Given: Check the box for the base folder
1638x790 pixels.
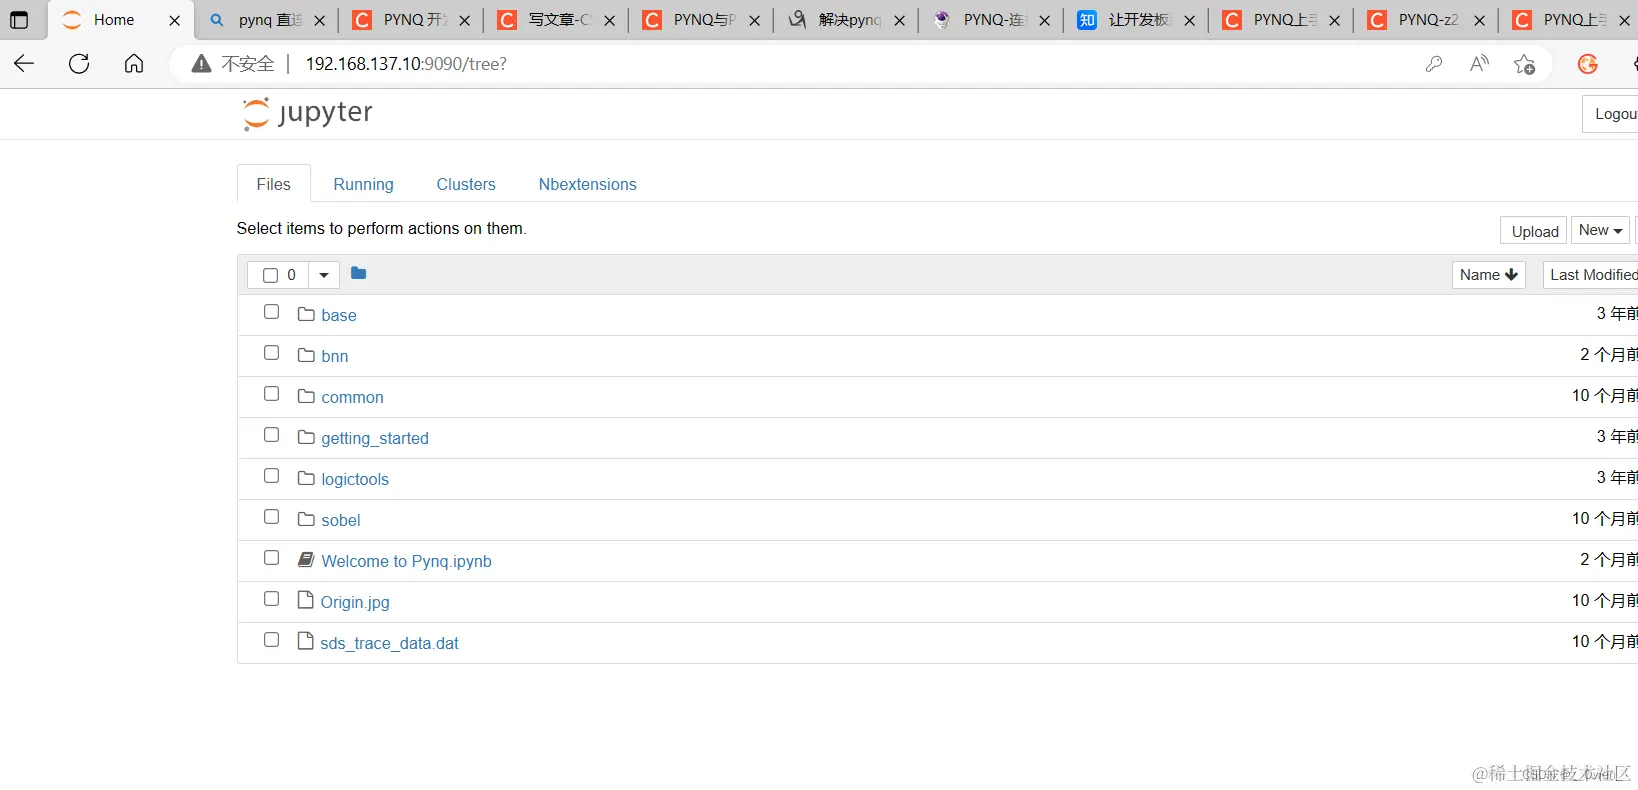Looking at the screenshot, I should pos(271,312).
